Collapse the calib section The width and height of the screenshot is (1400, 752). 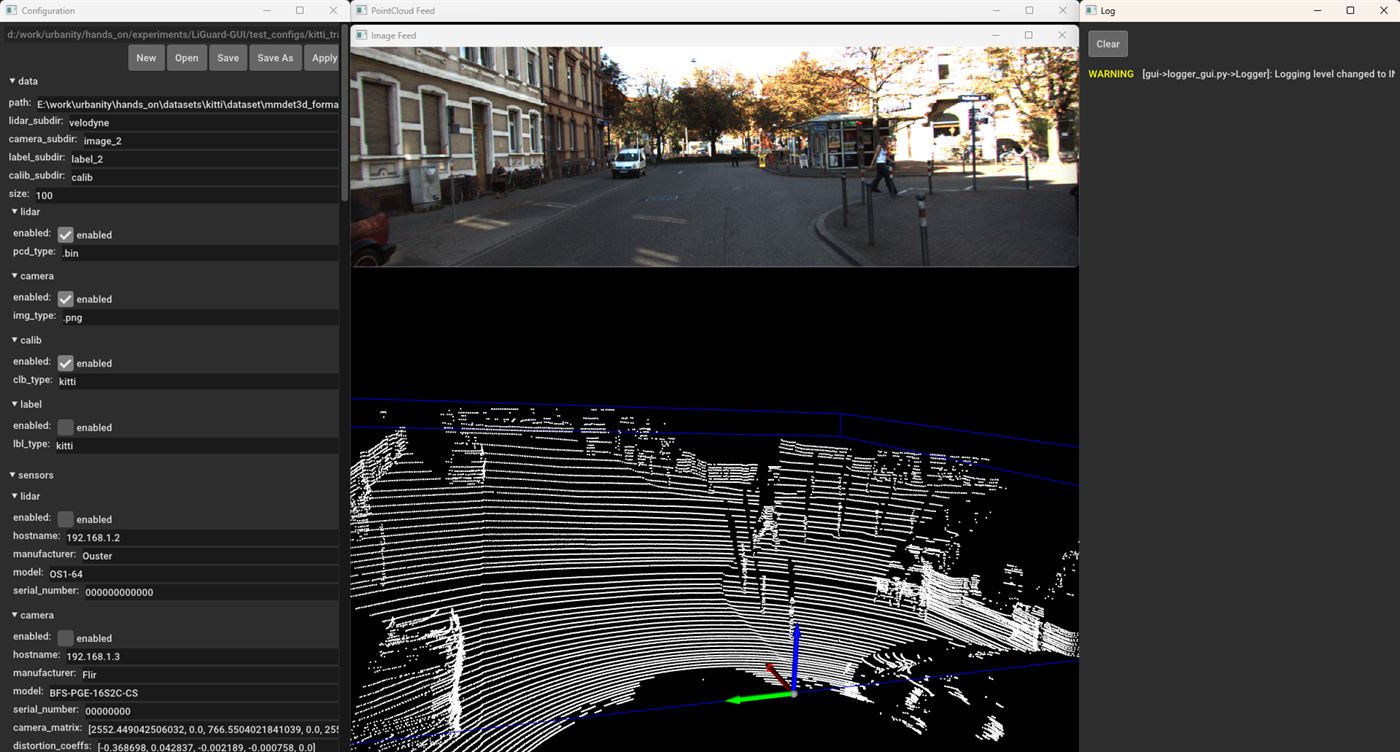pyautogui.click(x=15, y=340)
